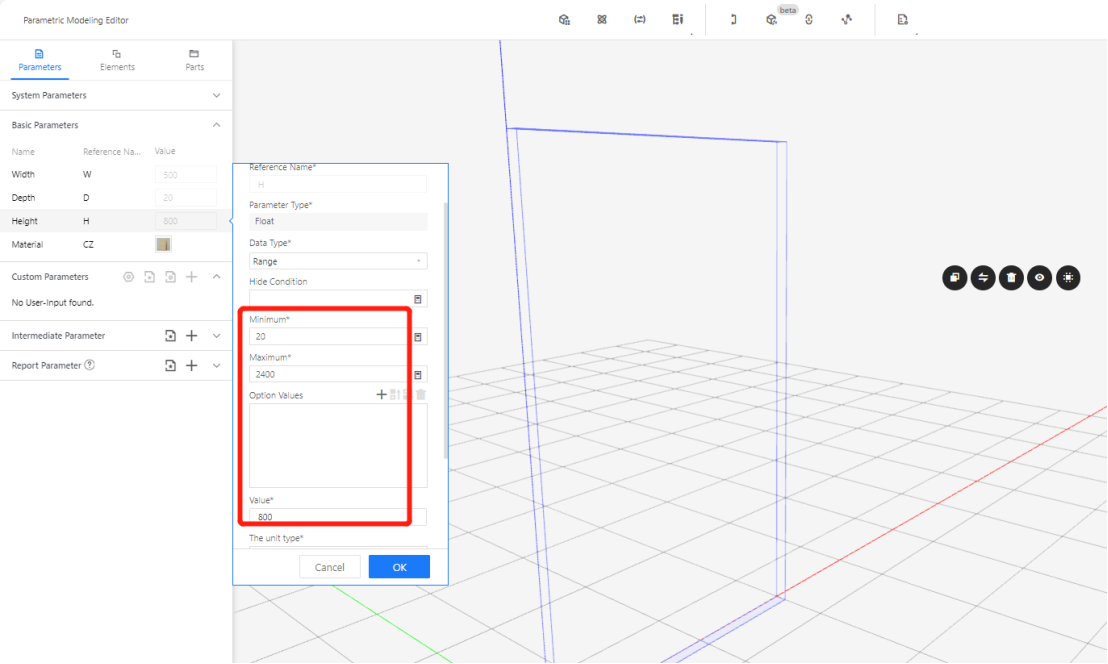Screen dimensions: 1108x664
Task: Click the copy icon in floating toolbar
Action: point(955,278)
